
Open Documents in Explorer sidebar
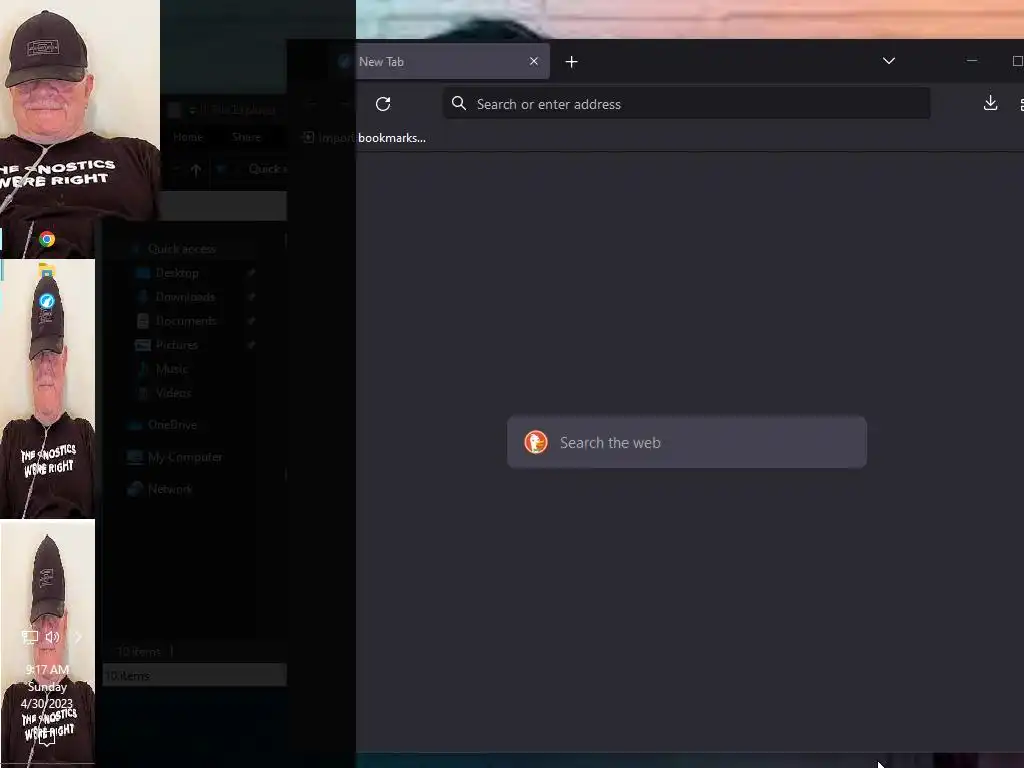(x=186, y=321)
